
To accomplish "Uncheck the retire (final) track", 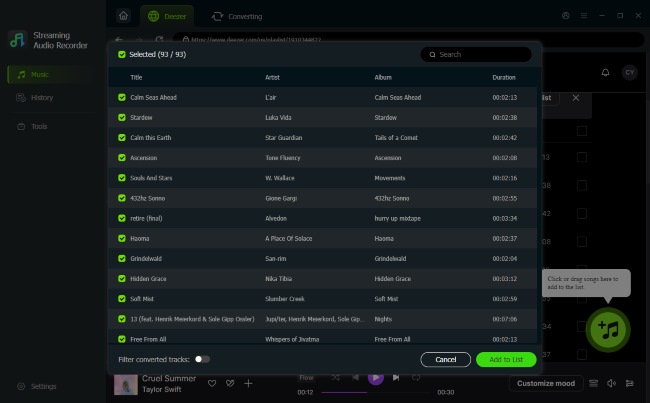I will (122, 218).
